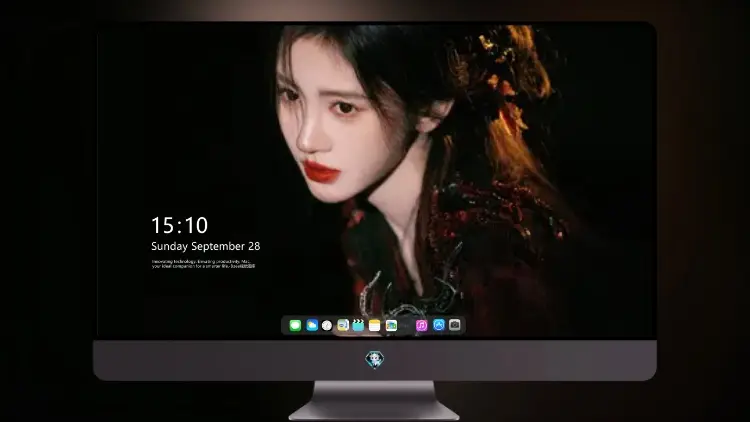Click the logo badge on the monitor chin
Image resolution: width=750 pixels, height=422 pixels.
point(375,359)
